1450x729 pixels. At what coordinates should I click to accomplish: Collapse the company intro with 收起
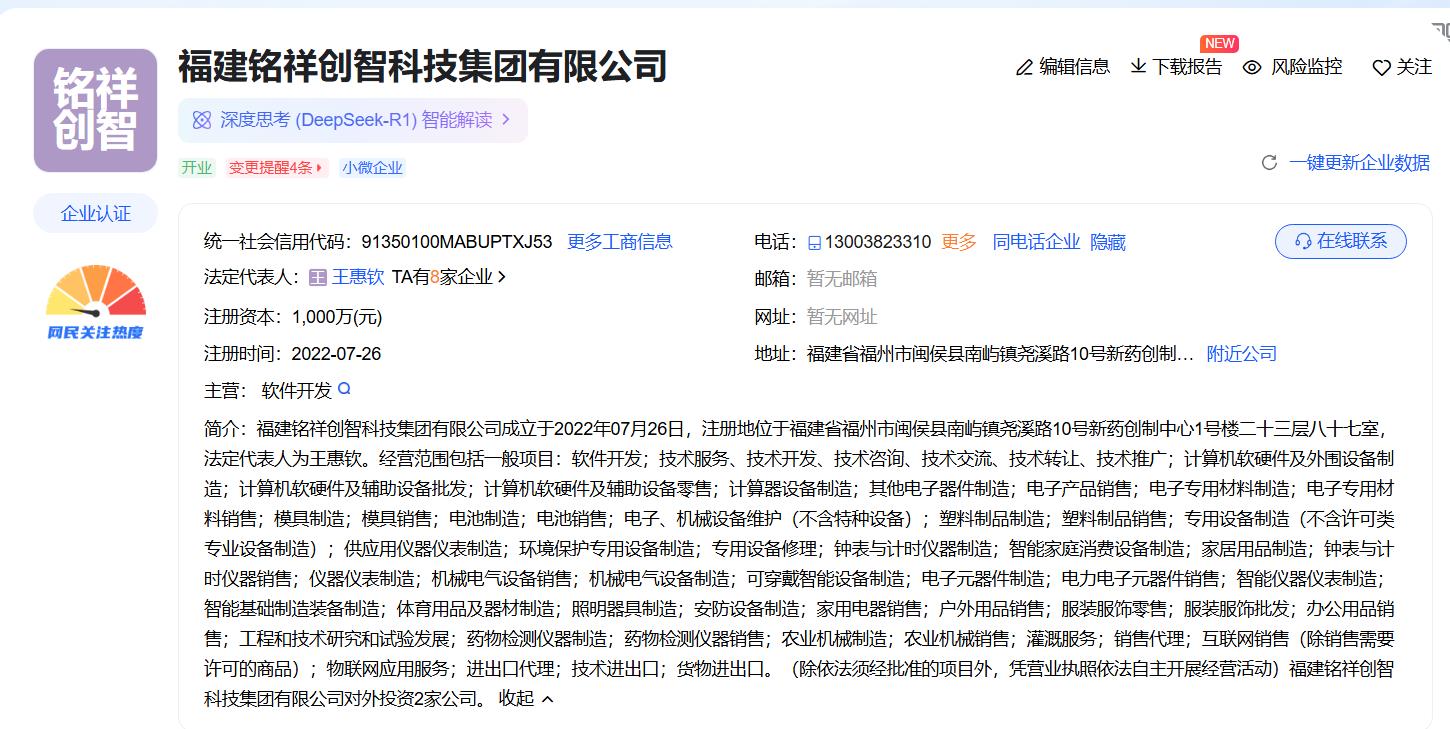click(526, 699)
